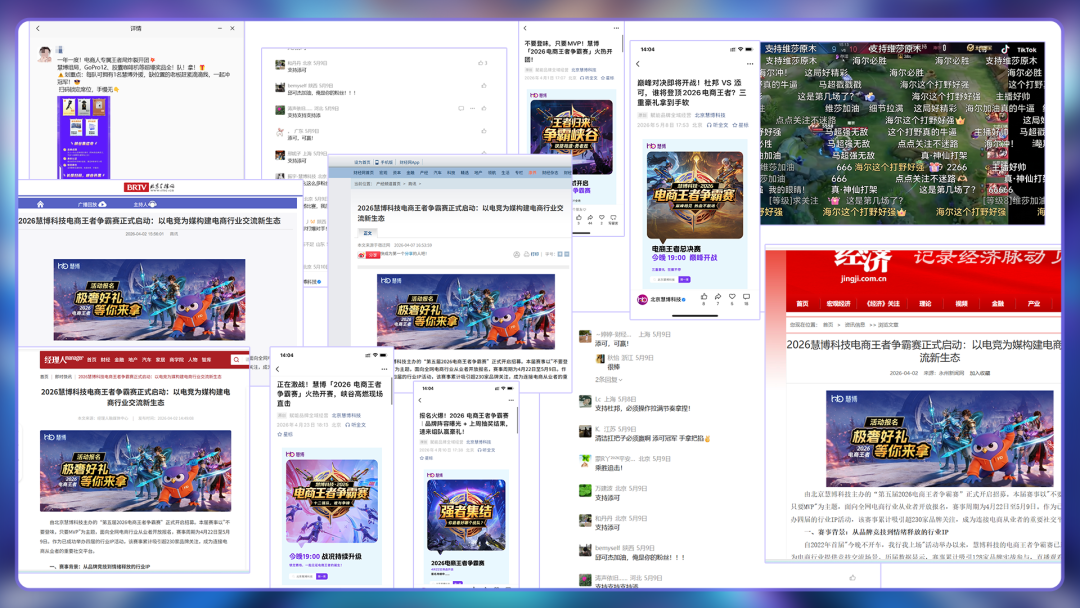This screenshot has height=608, width=1080.
Task: Click the 极奢好礼 banner on the BRTV article
Action: [149, 300]
